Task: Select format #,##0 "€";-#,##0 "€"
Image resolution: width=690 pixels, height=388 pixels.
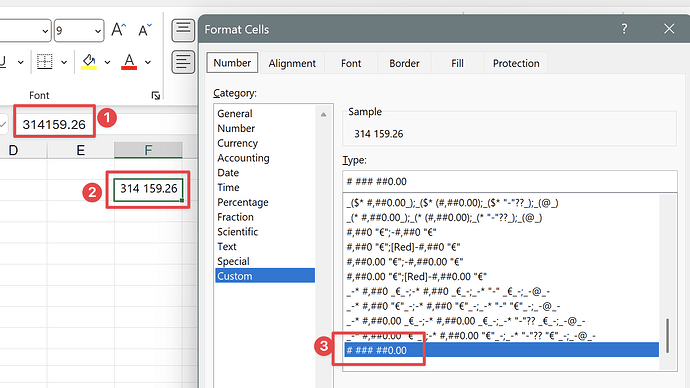Action: [501, 232]
